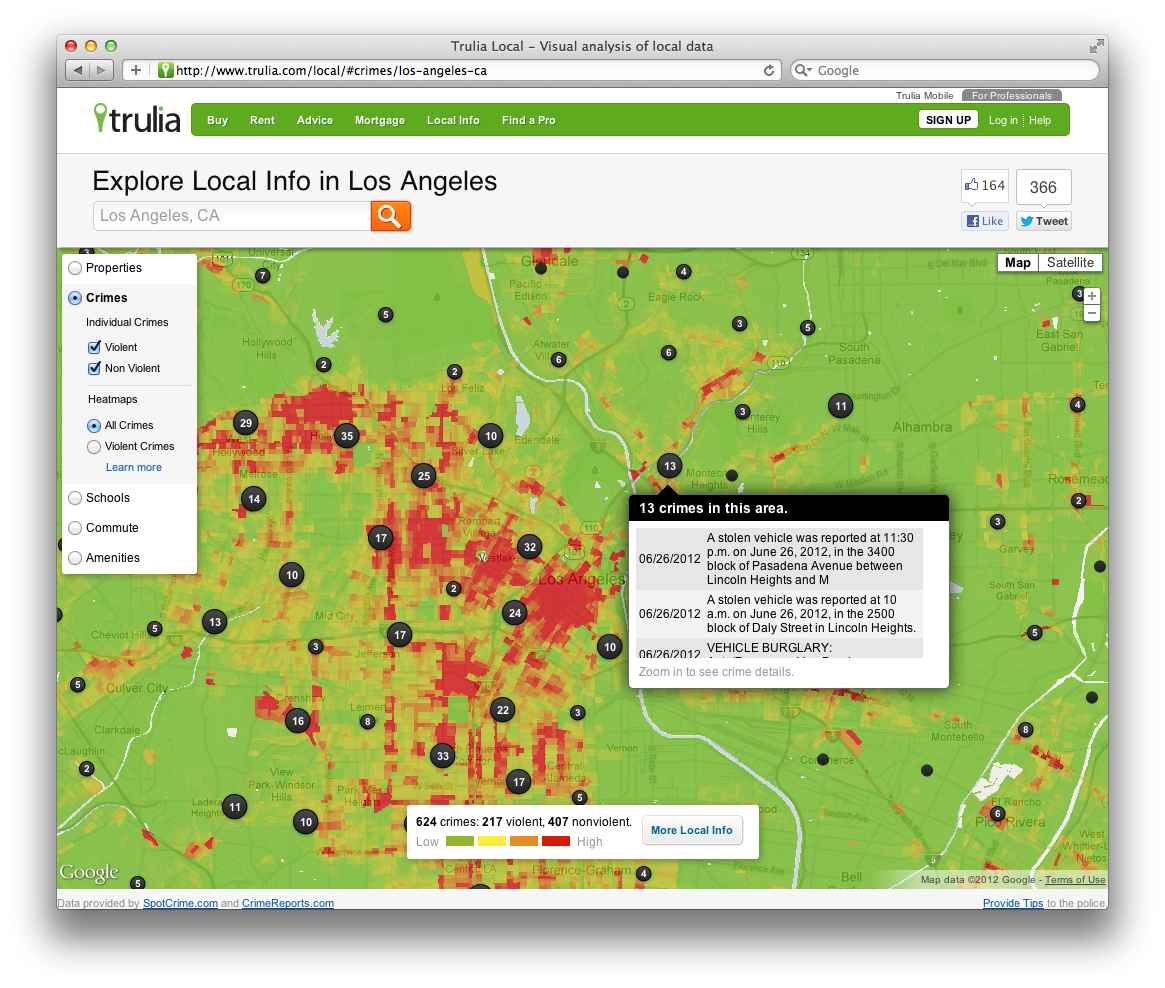
Task: Click the Trulia logo
Action: coord(137,119)
